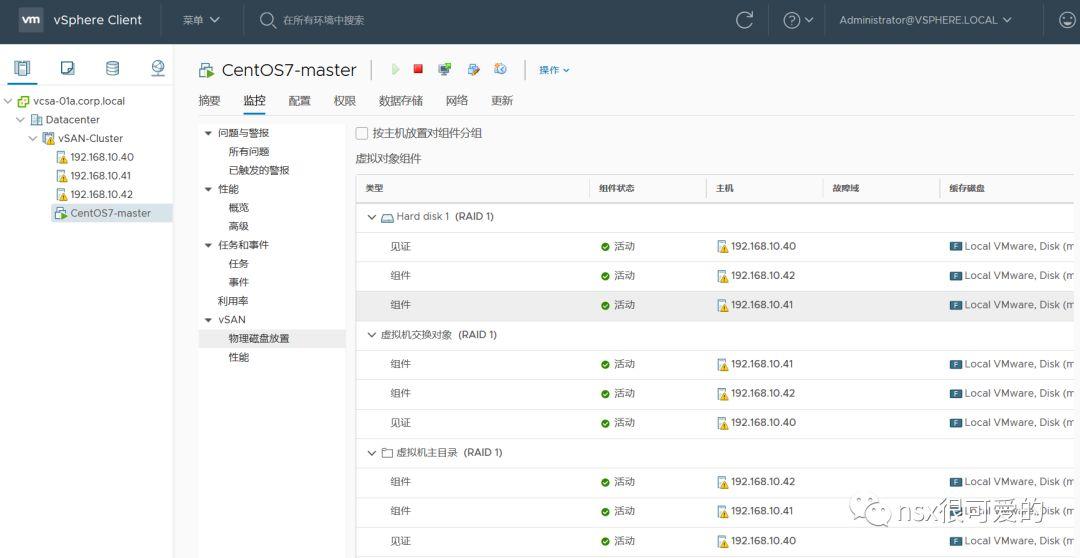
Task: Open 性能 under the vSAN section
Action: coord(239,358)
